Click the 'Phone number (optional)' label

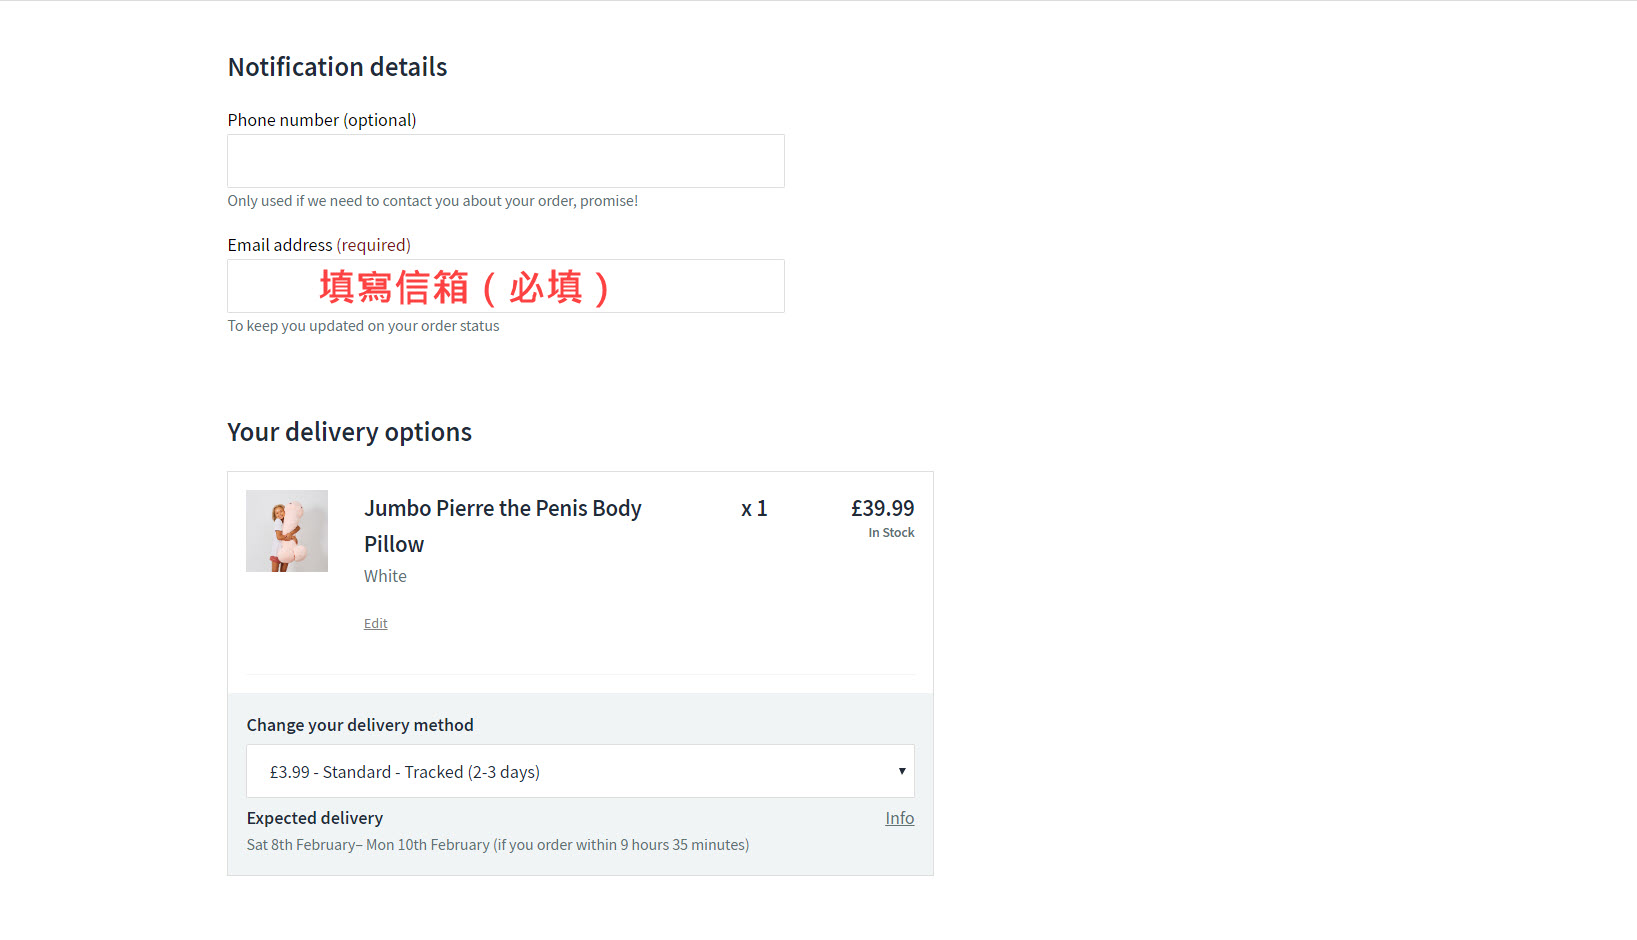point(321,120)
